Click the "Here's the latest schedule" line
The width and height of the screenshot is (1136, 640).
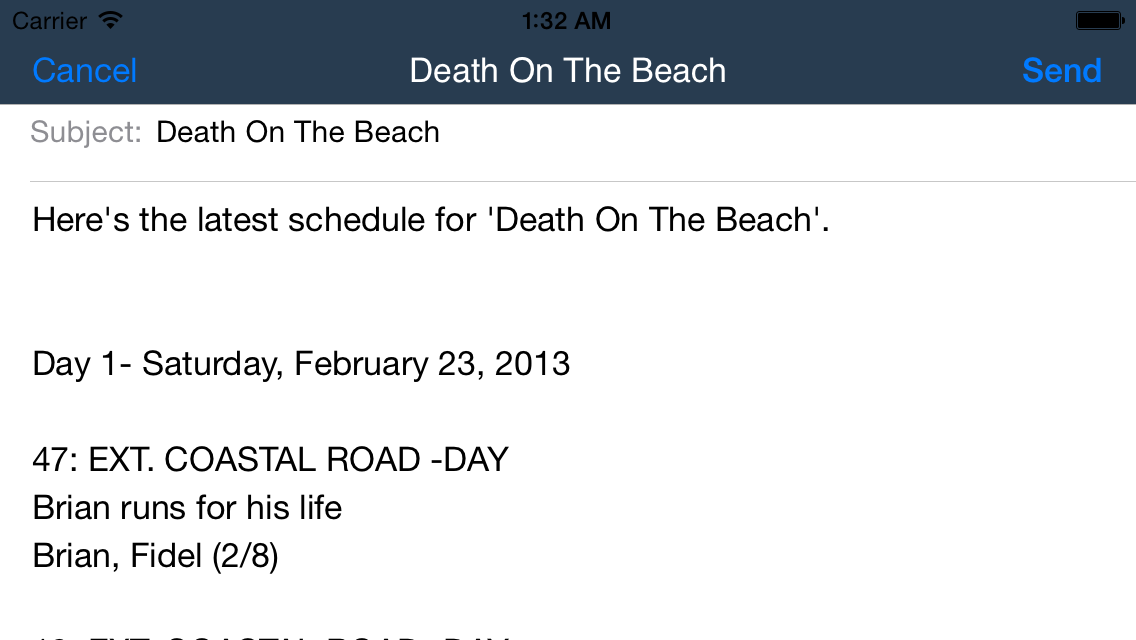coord(431,219)
